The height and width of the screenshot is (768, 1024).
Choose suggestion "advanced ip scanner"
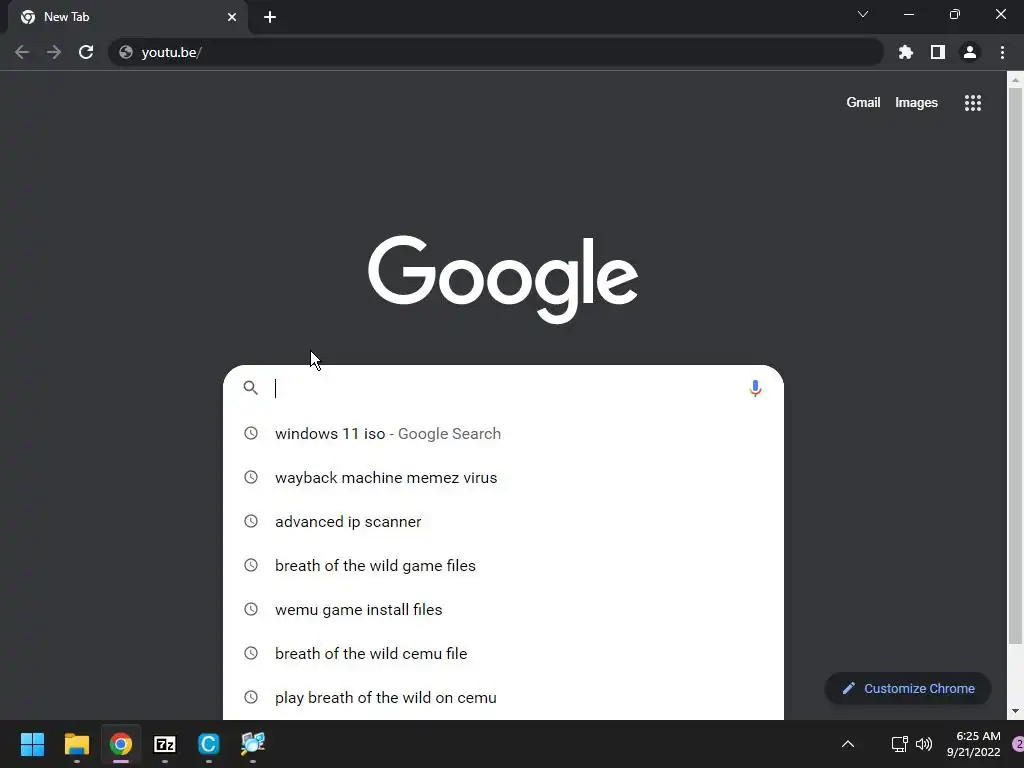click(x=503, y=521)
